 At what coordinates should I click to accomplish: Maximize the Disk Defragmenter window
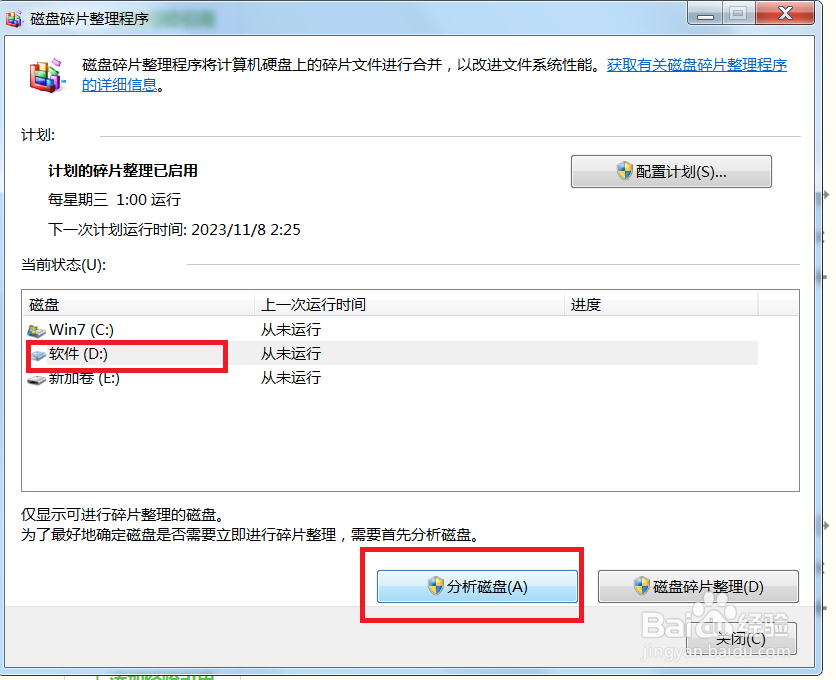click(x=738, y=14)
